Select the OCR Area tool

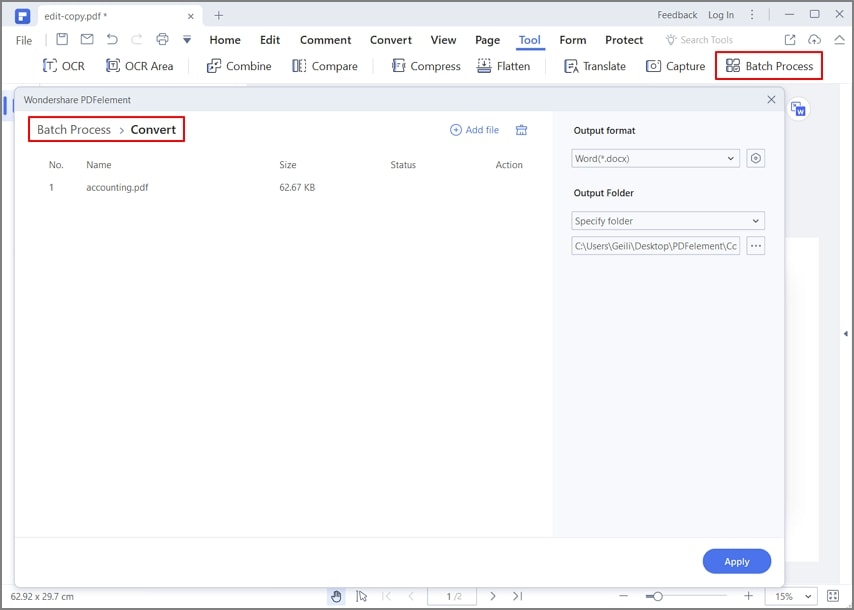coord(139,66)
